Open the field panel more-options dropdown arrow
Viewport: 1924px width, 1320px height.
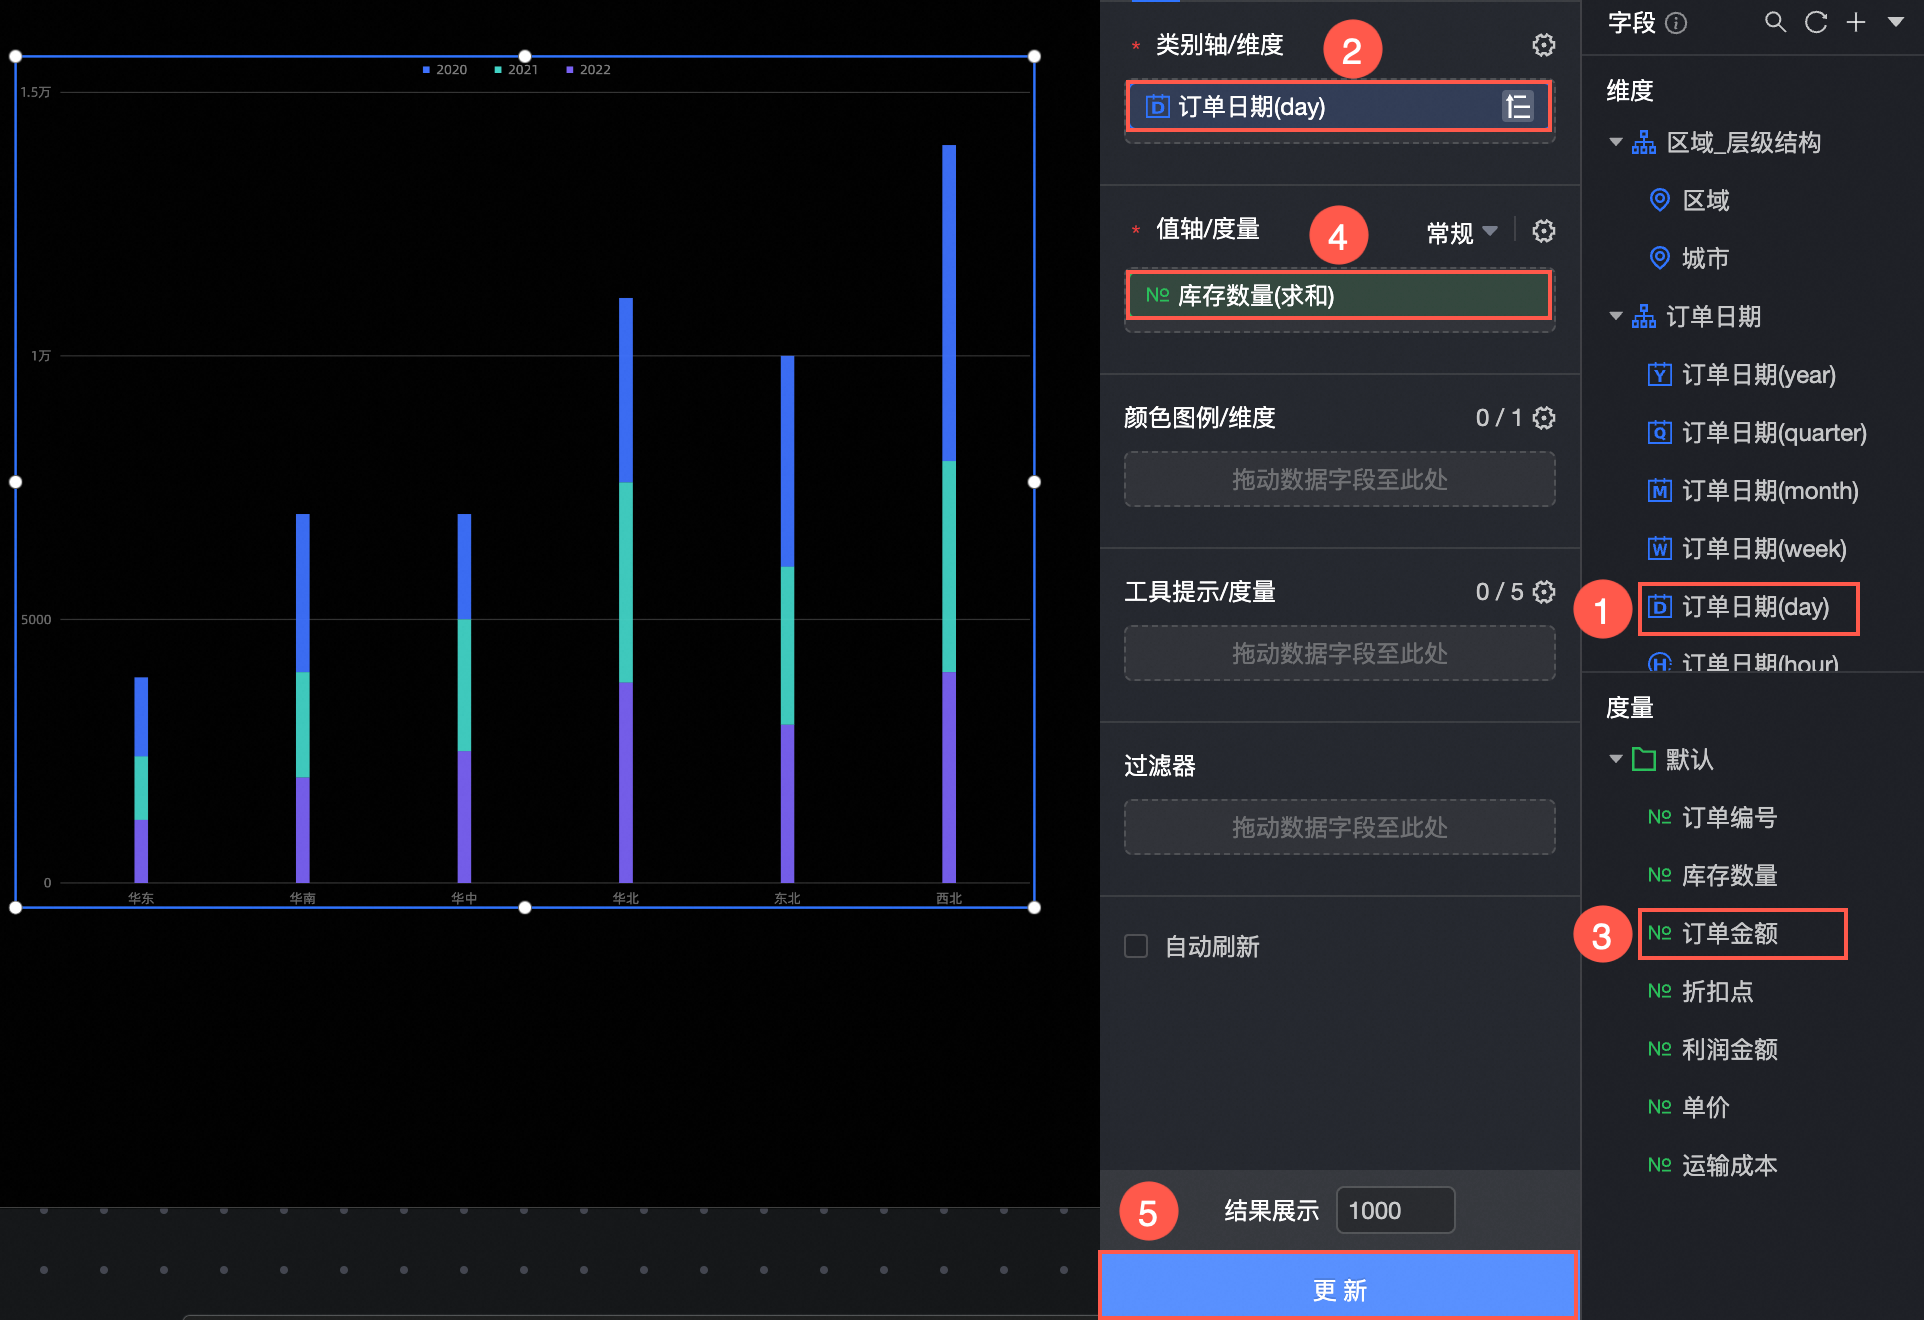tap(1895, 22)
